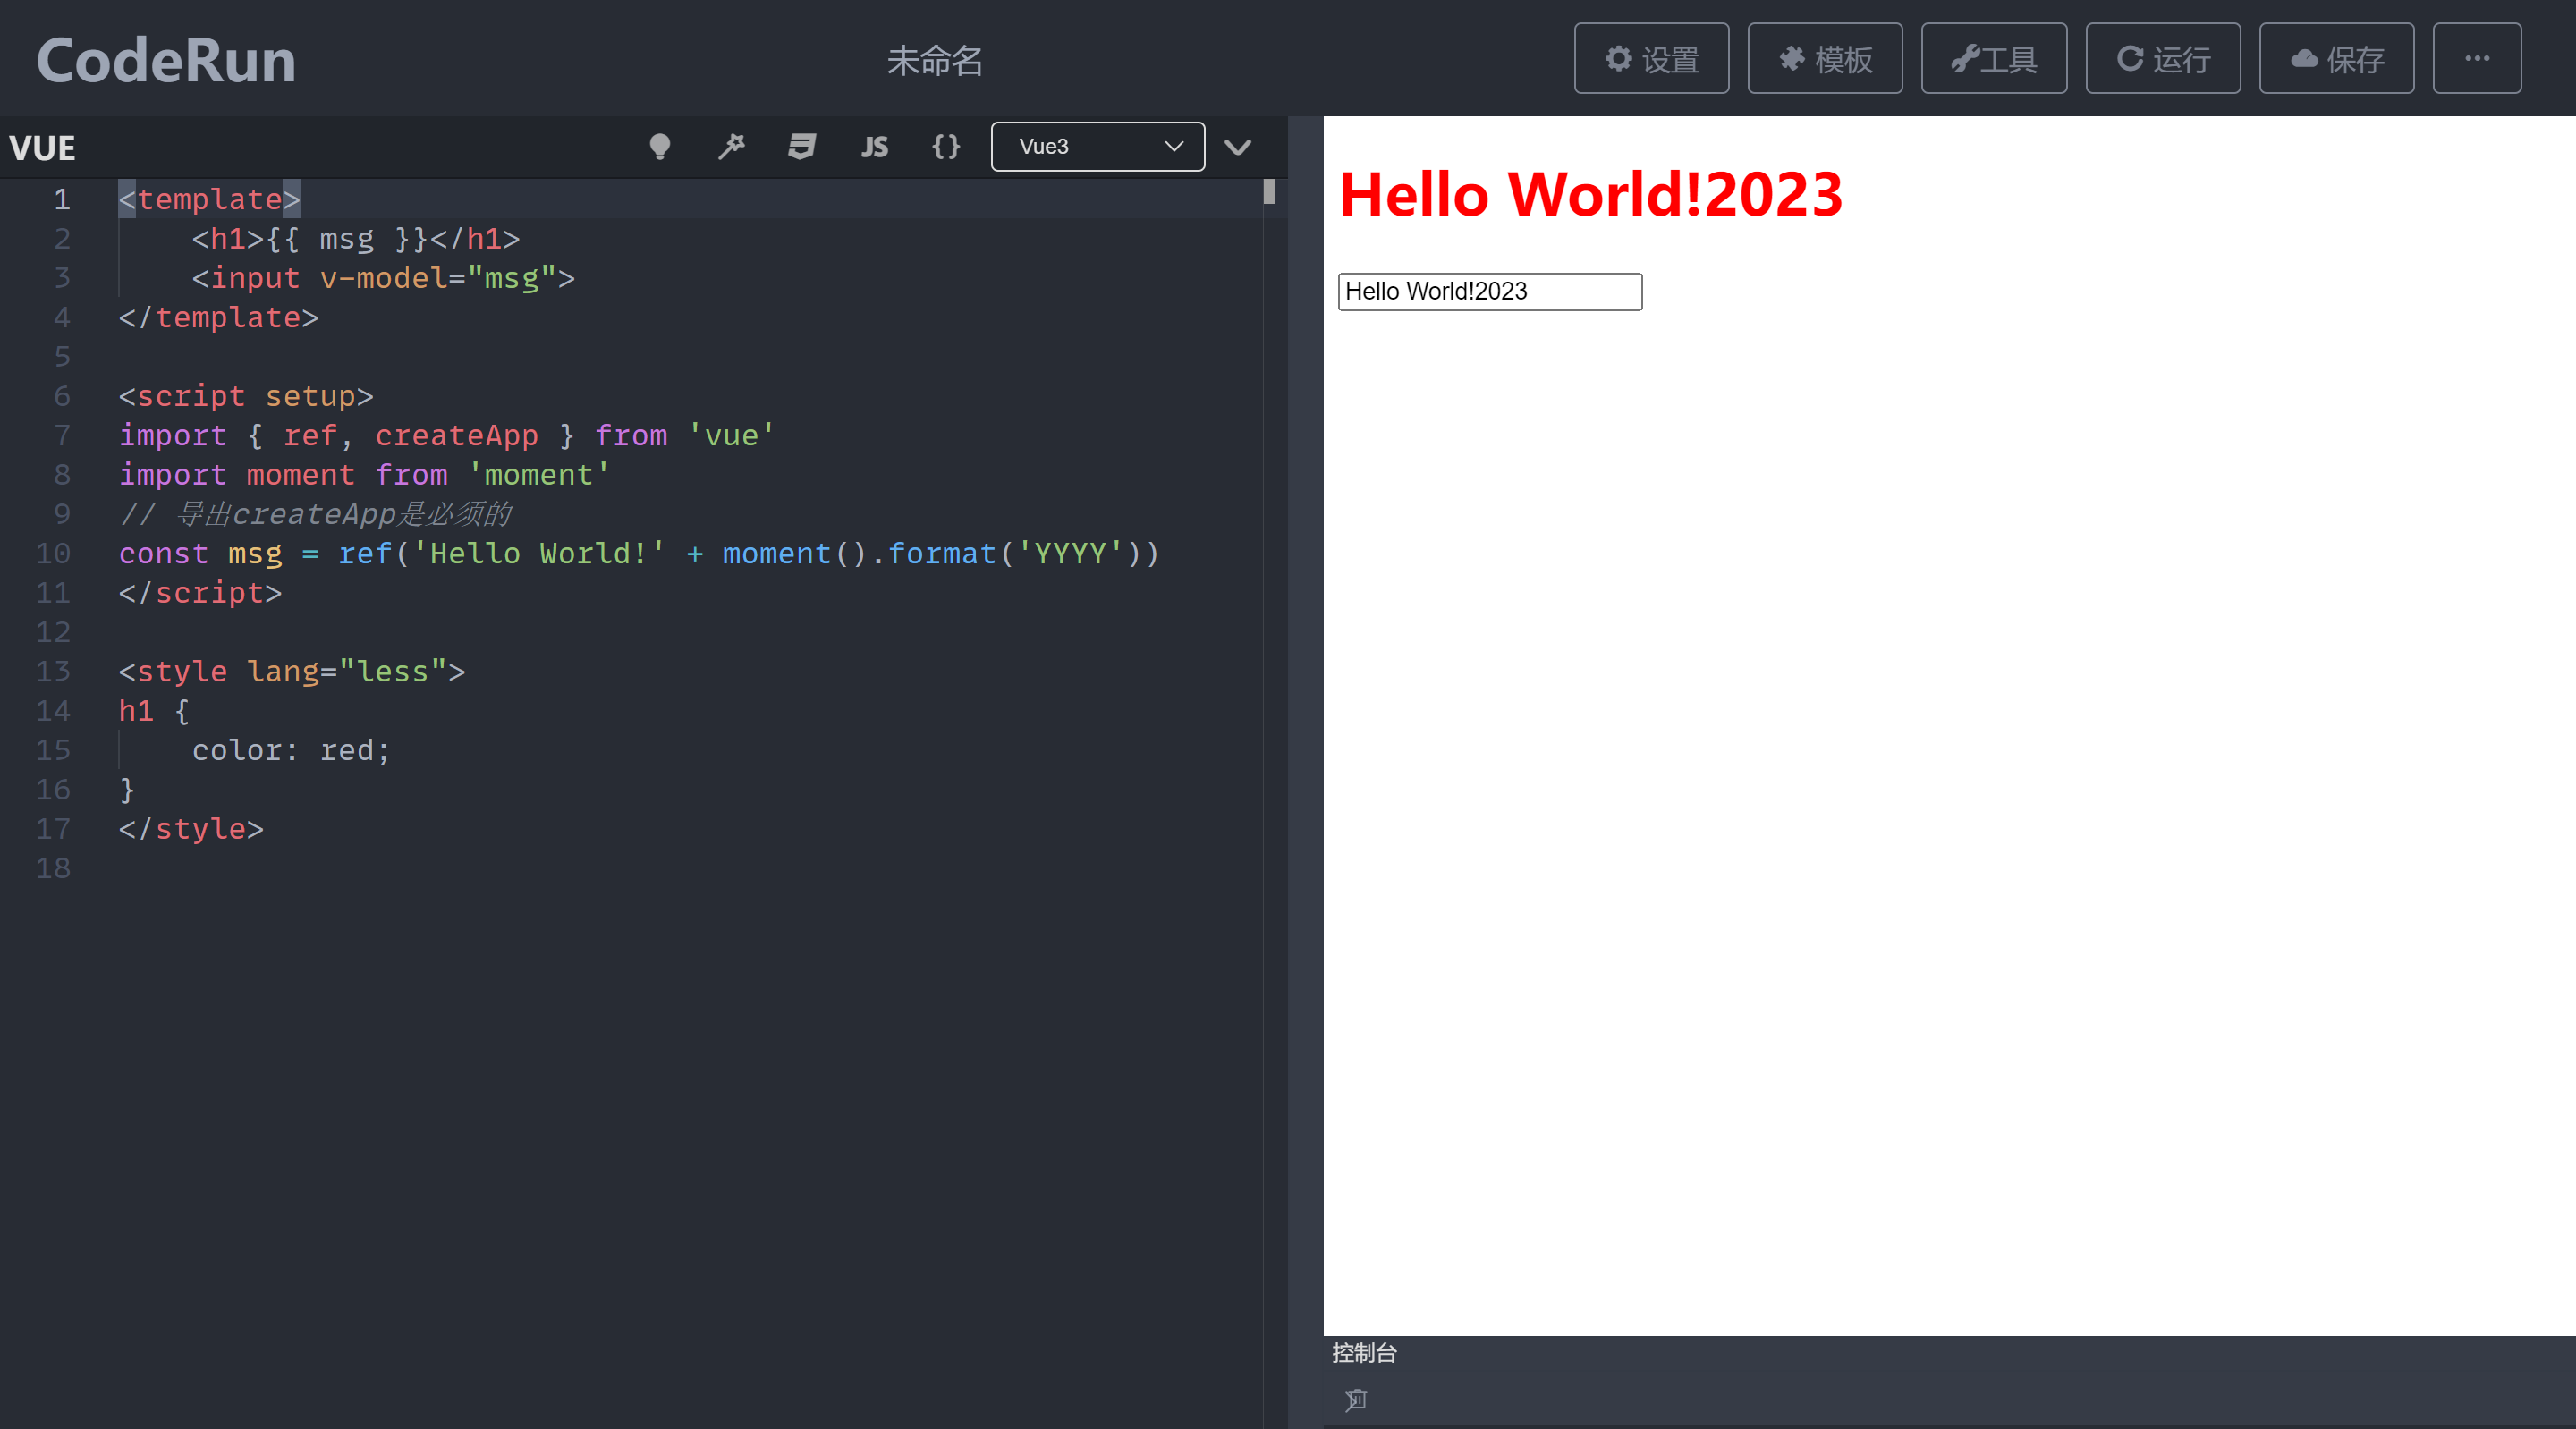The image size is (2576, 1429).
Task: Click the <input v-model="msg"> line
Action: tap(383, 278)
